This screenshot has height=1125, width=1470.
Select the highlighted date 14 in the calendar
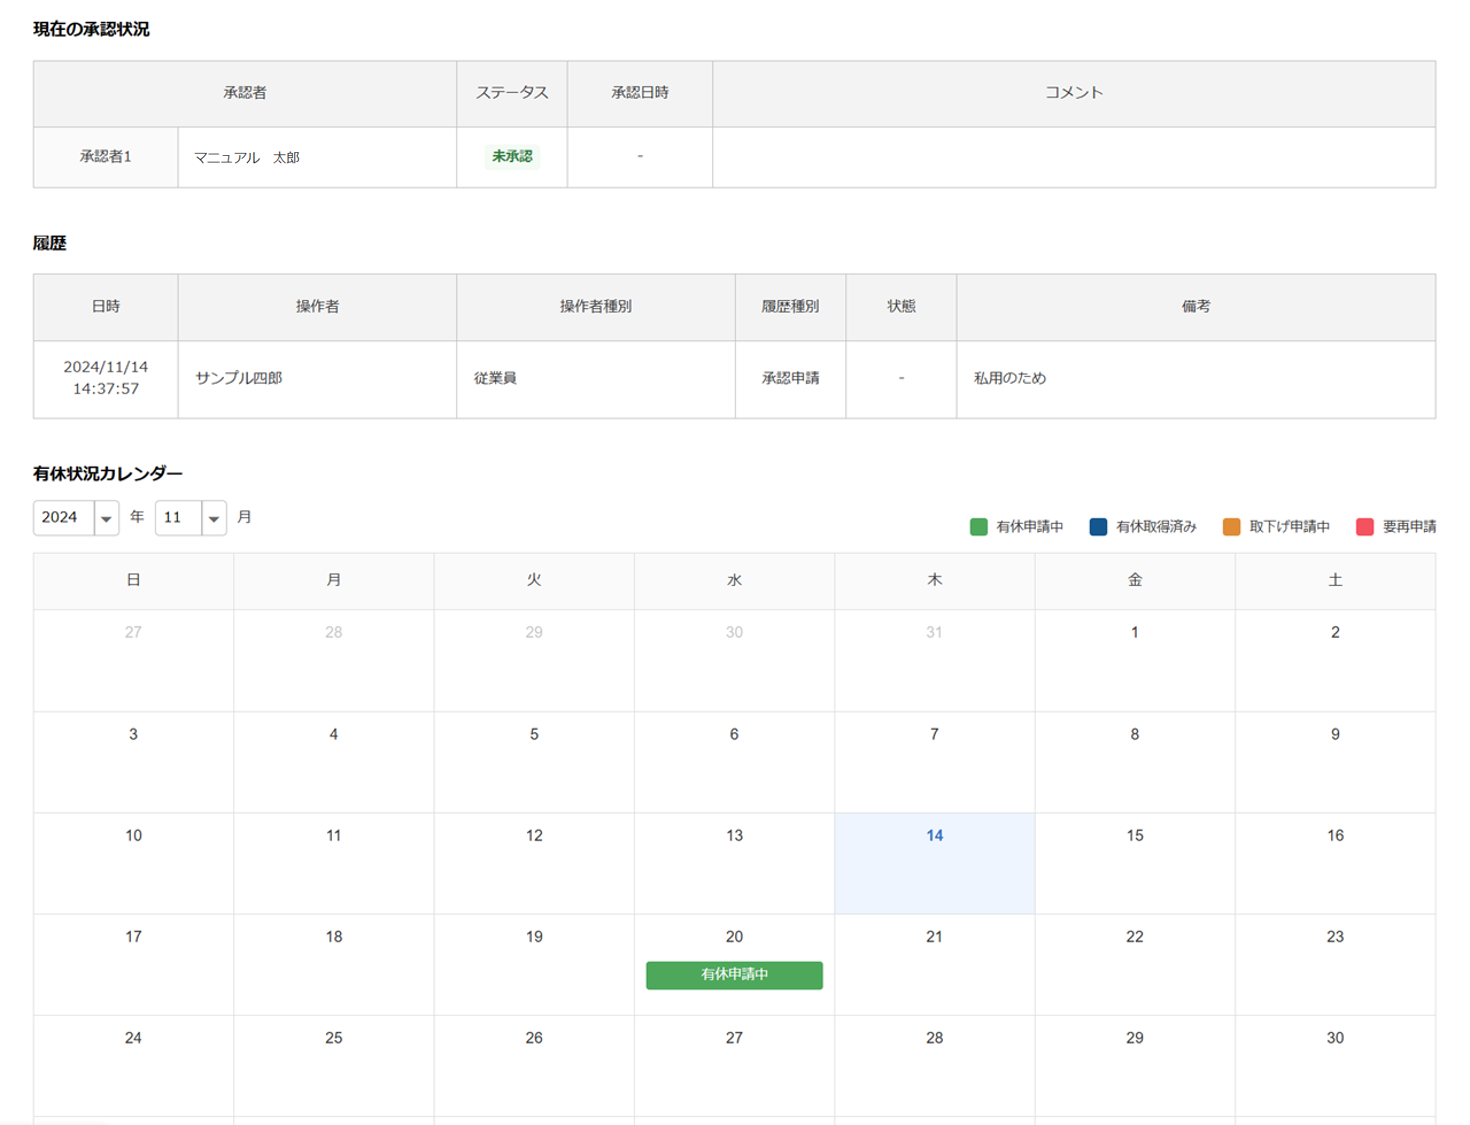(934, 836)
